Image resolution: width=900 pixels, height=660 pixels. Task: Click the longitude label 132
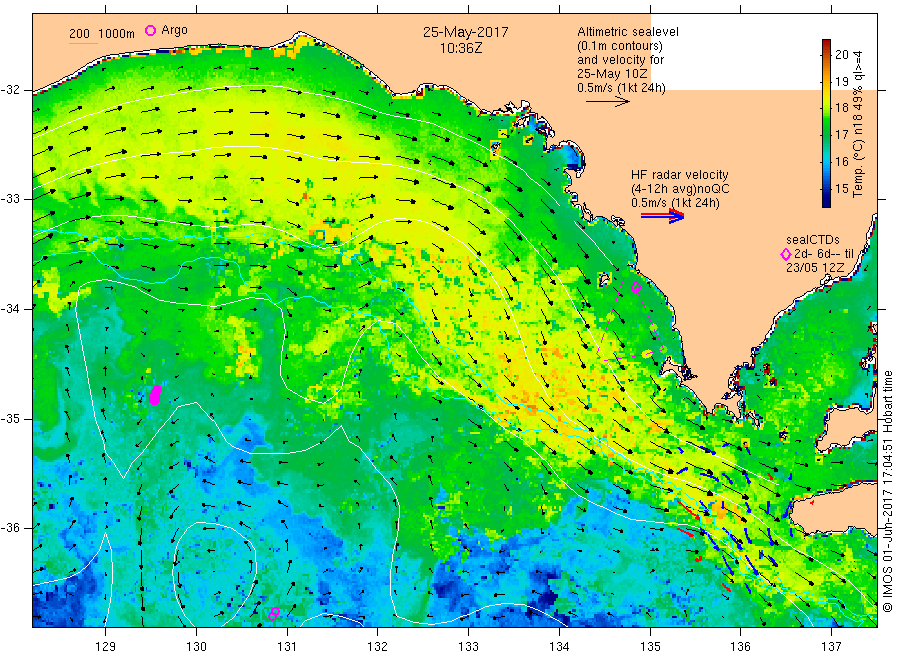pyautogui.click(x=378, y=647)
